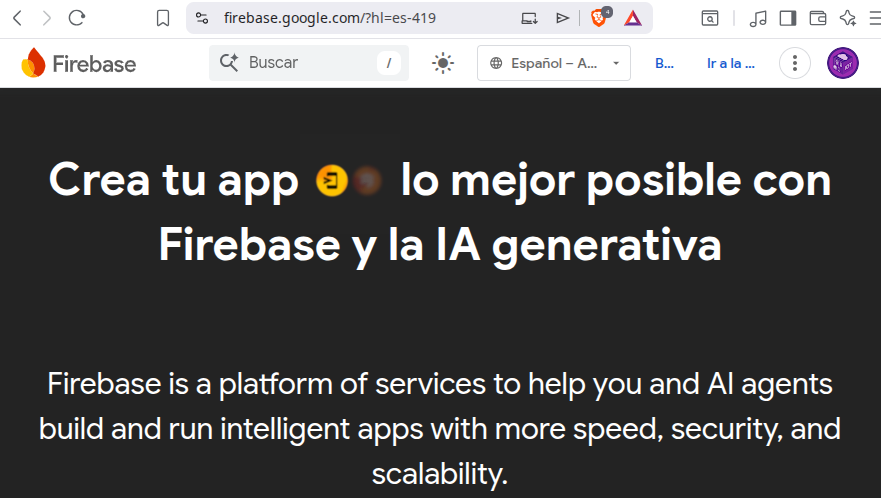The image size is (881, 498).
Task: Click the globe icon in language selector
Action: click(496, 63)
